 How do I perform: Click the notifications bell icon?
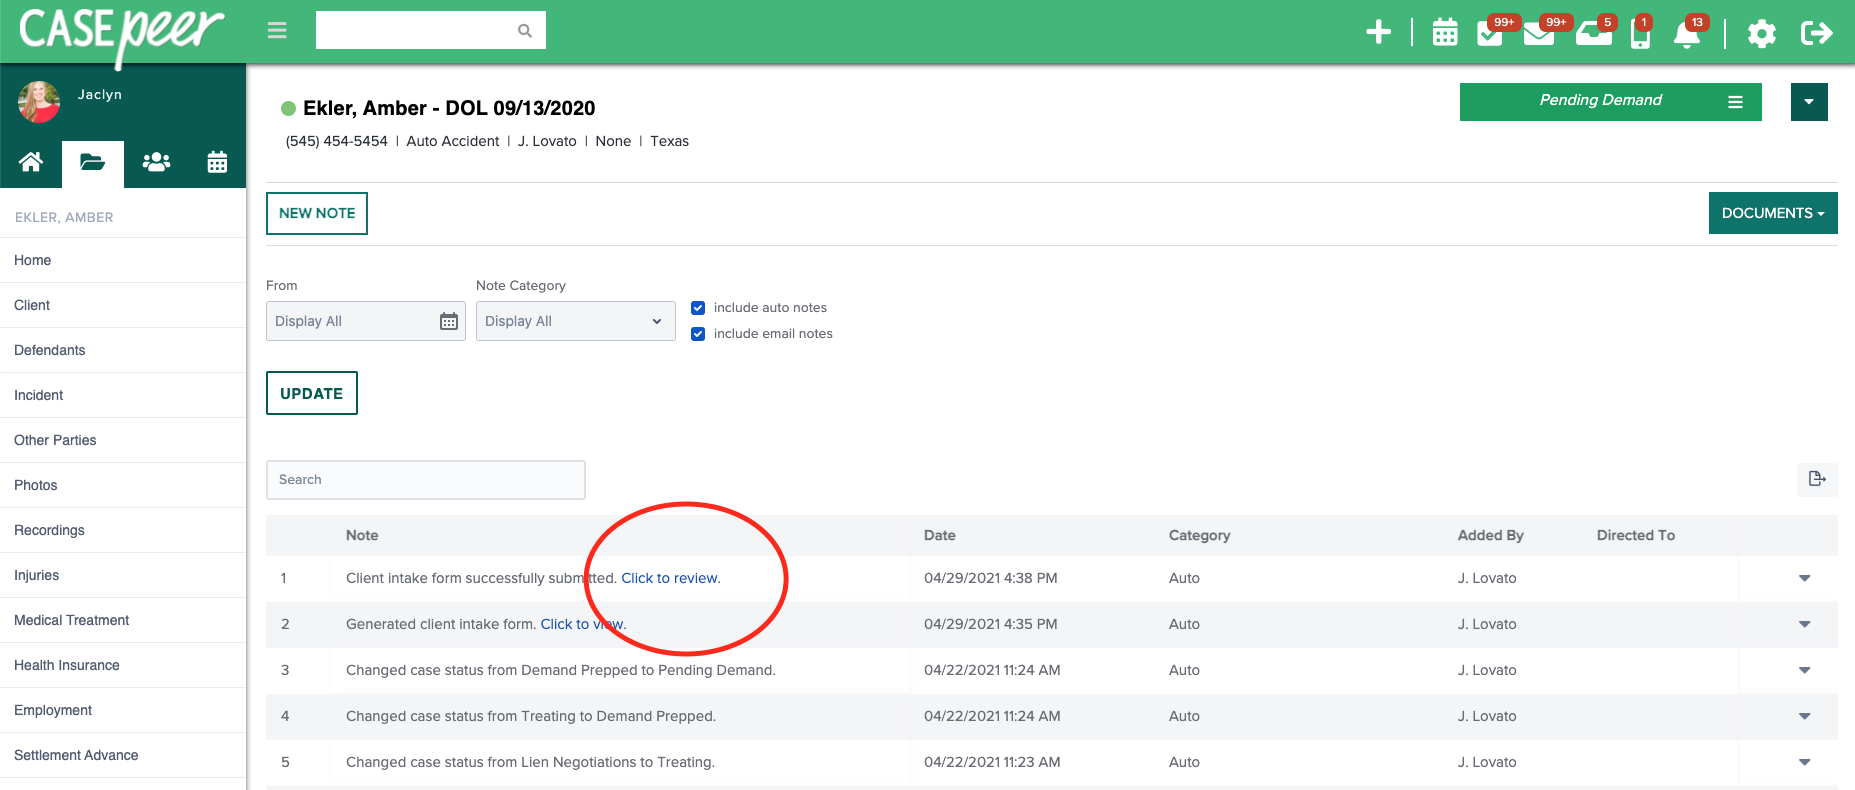tap(1687, 34)
